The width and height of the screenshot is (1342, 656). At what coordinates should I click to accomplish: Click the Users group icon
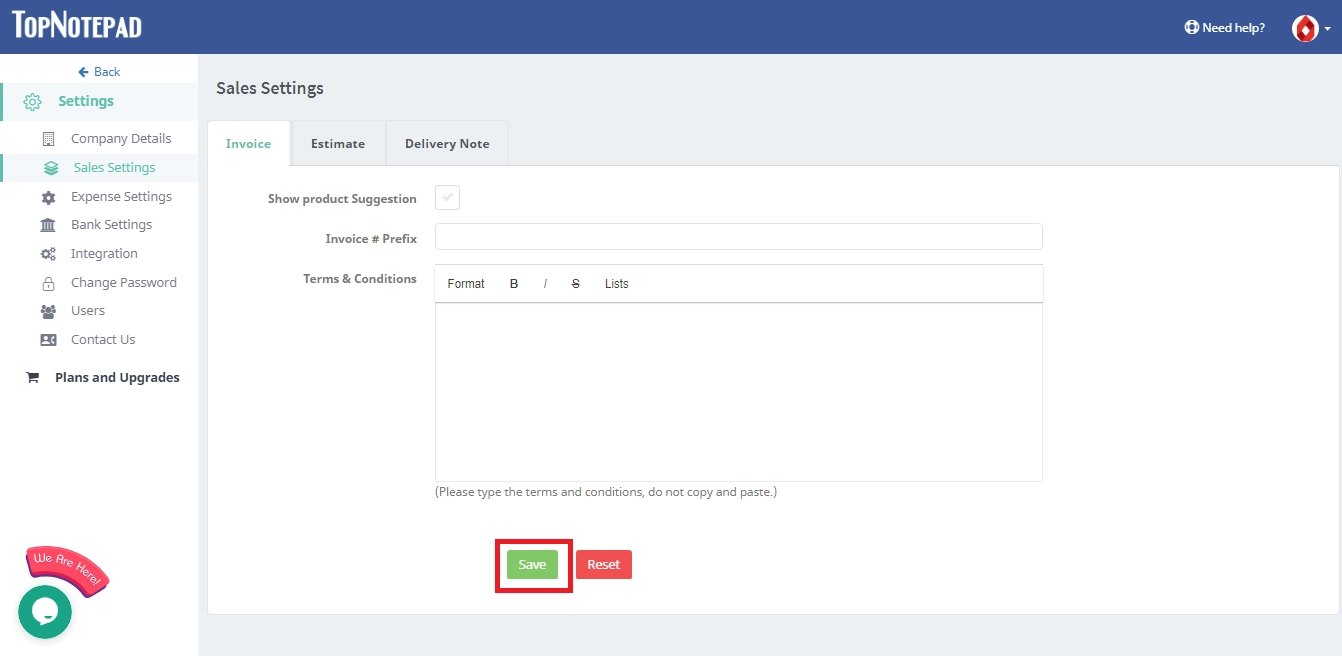[x=48, y=311]
